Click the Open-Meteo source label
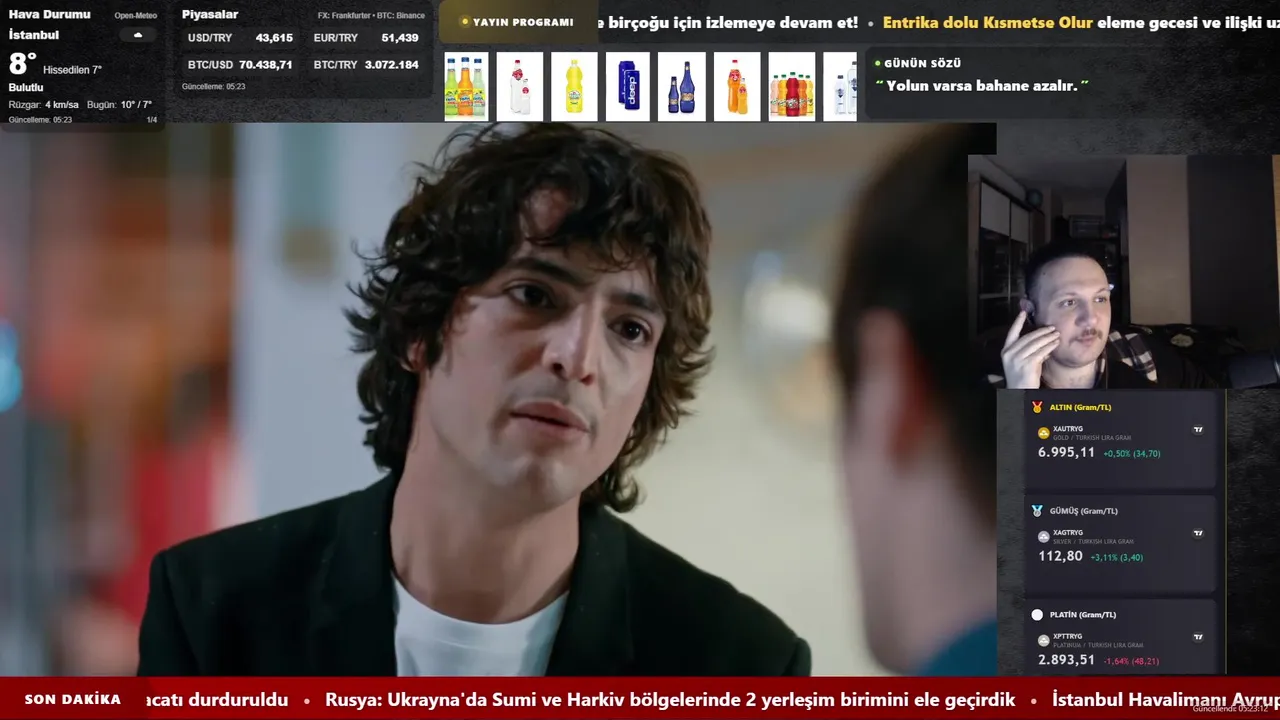 click(x=136, y=16)
